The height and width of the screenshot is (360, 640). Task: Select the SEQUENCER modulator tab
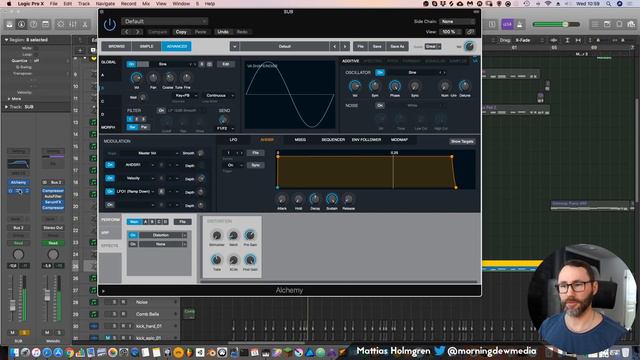click(x=333, y=140)
